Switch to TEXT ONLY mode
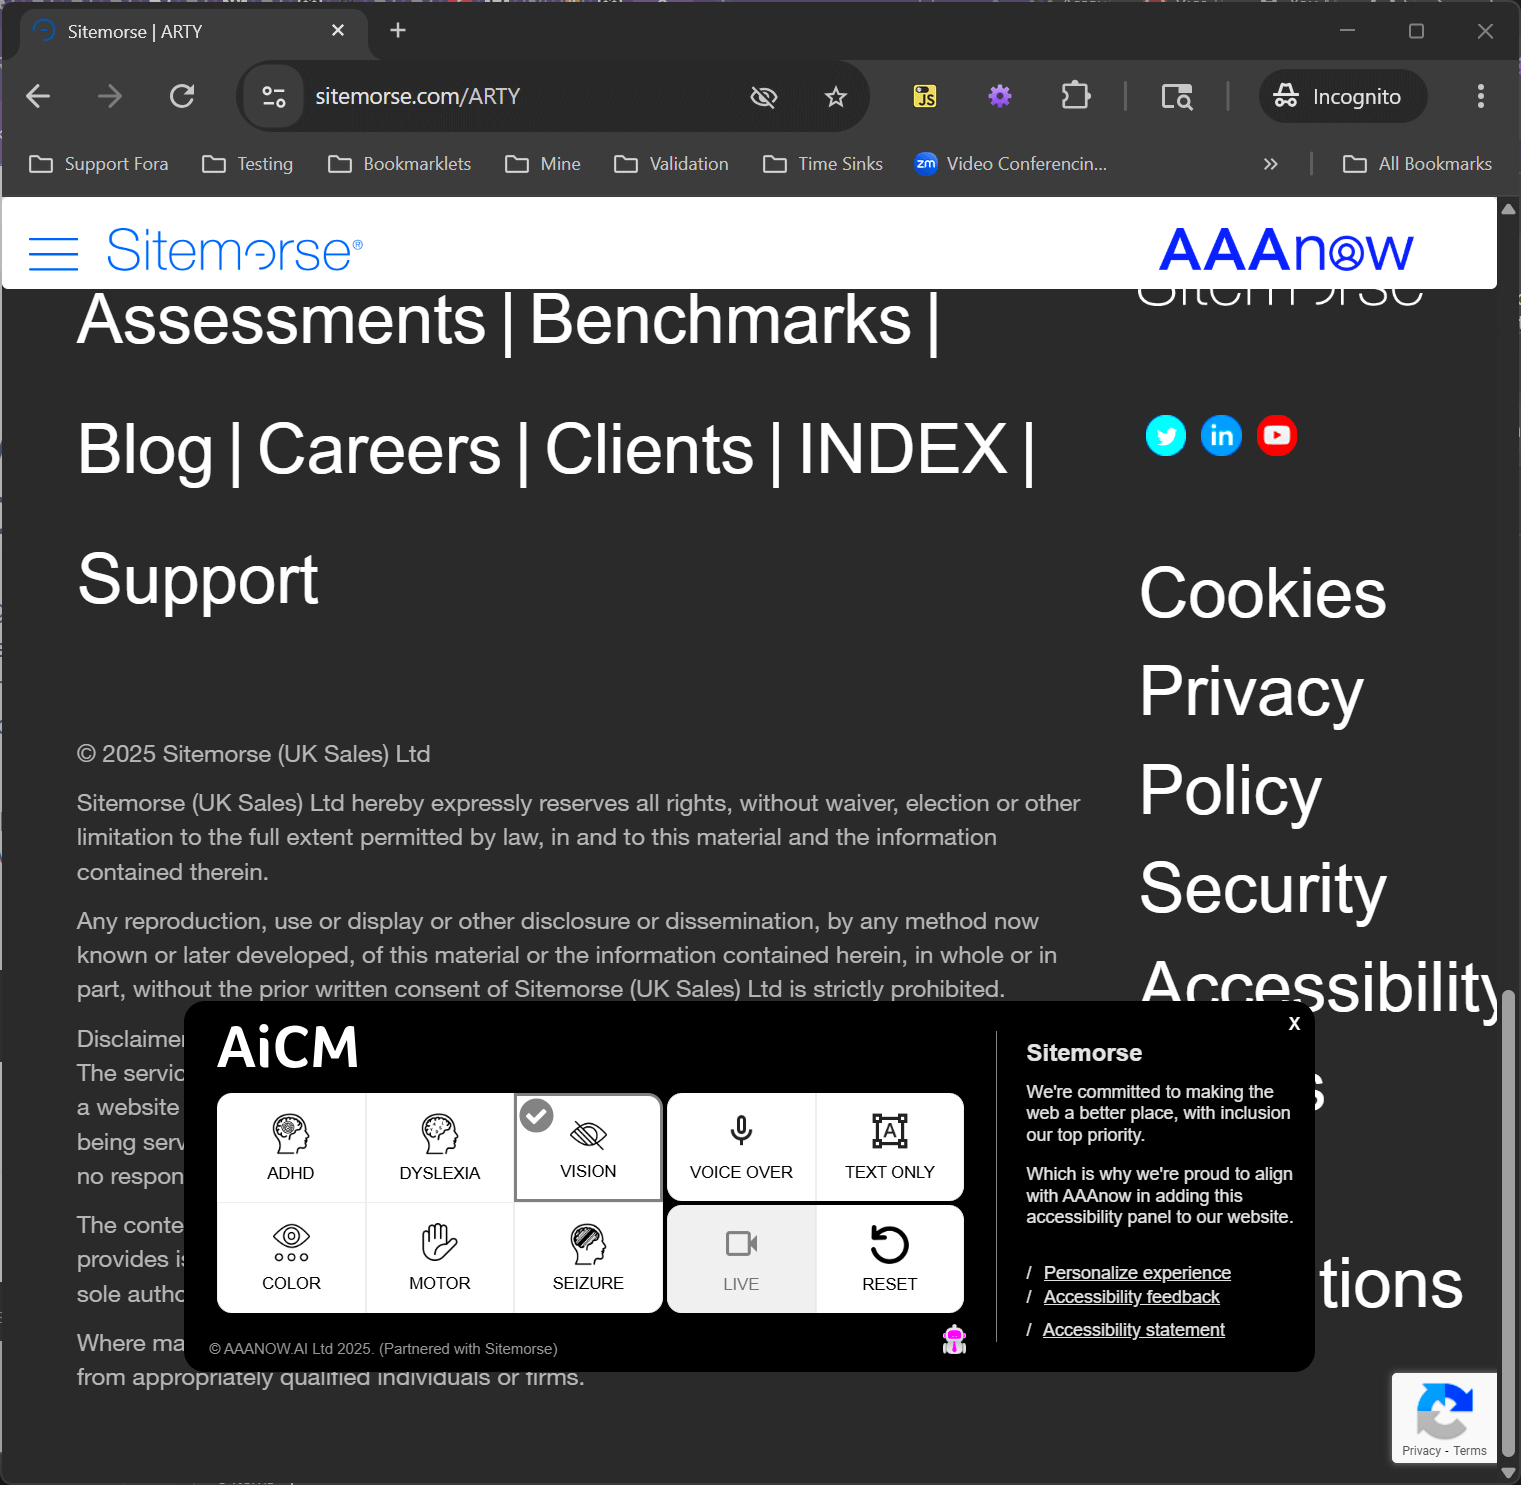This screenshot has height=1485, width=1521. pos(890,1148)
